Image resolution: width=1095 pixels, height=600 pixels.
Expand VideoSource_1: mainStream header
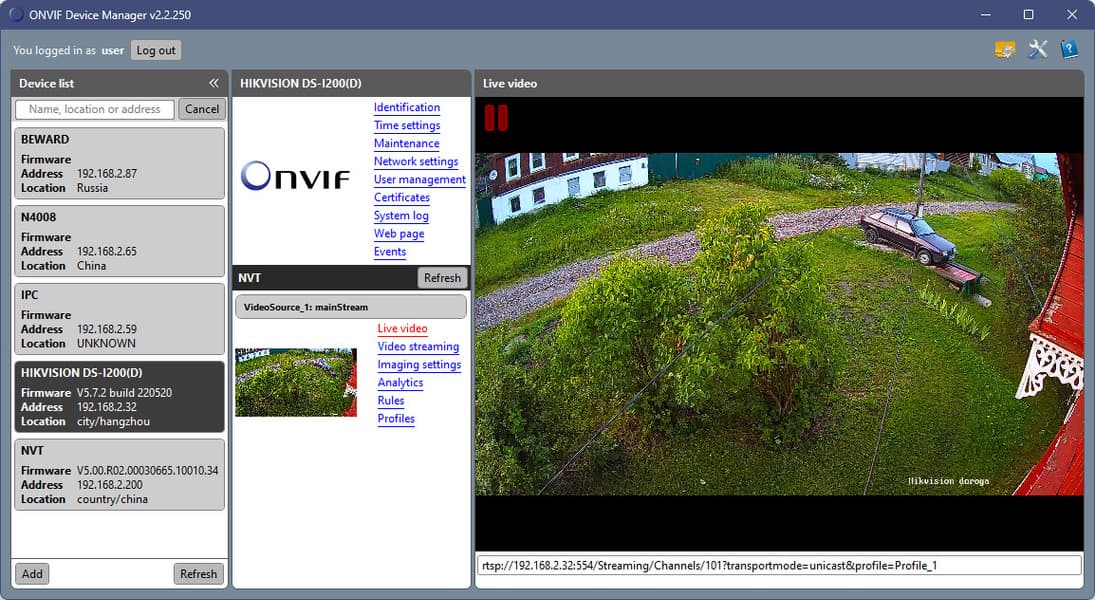tap(351, 307)
